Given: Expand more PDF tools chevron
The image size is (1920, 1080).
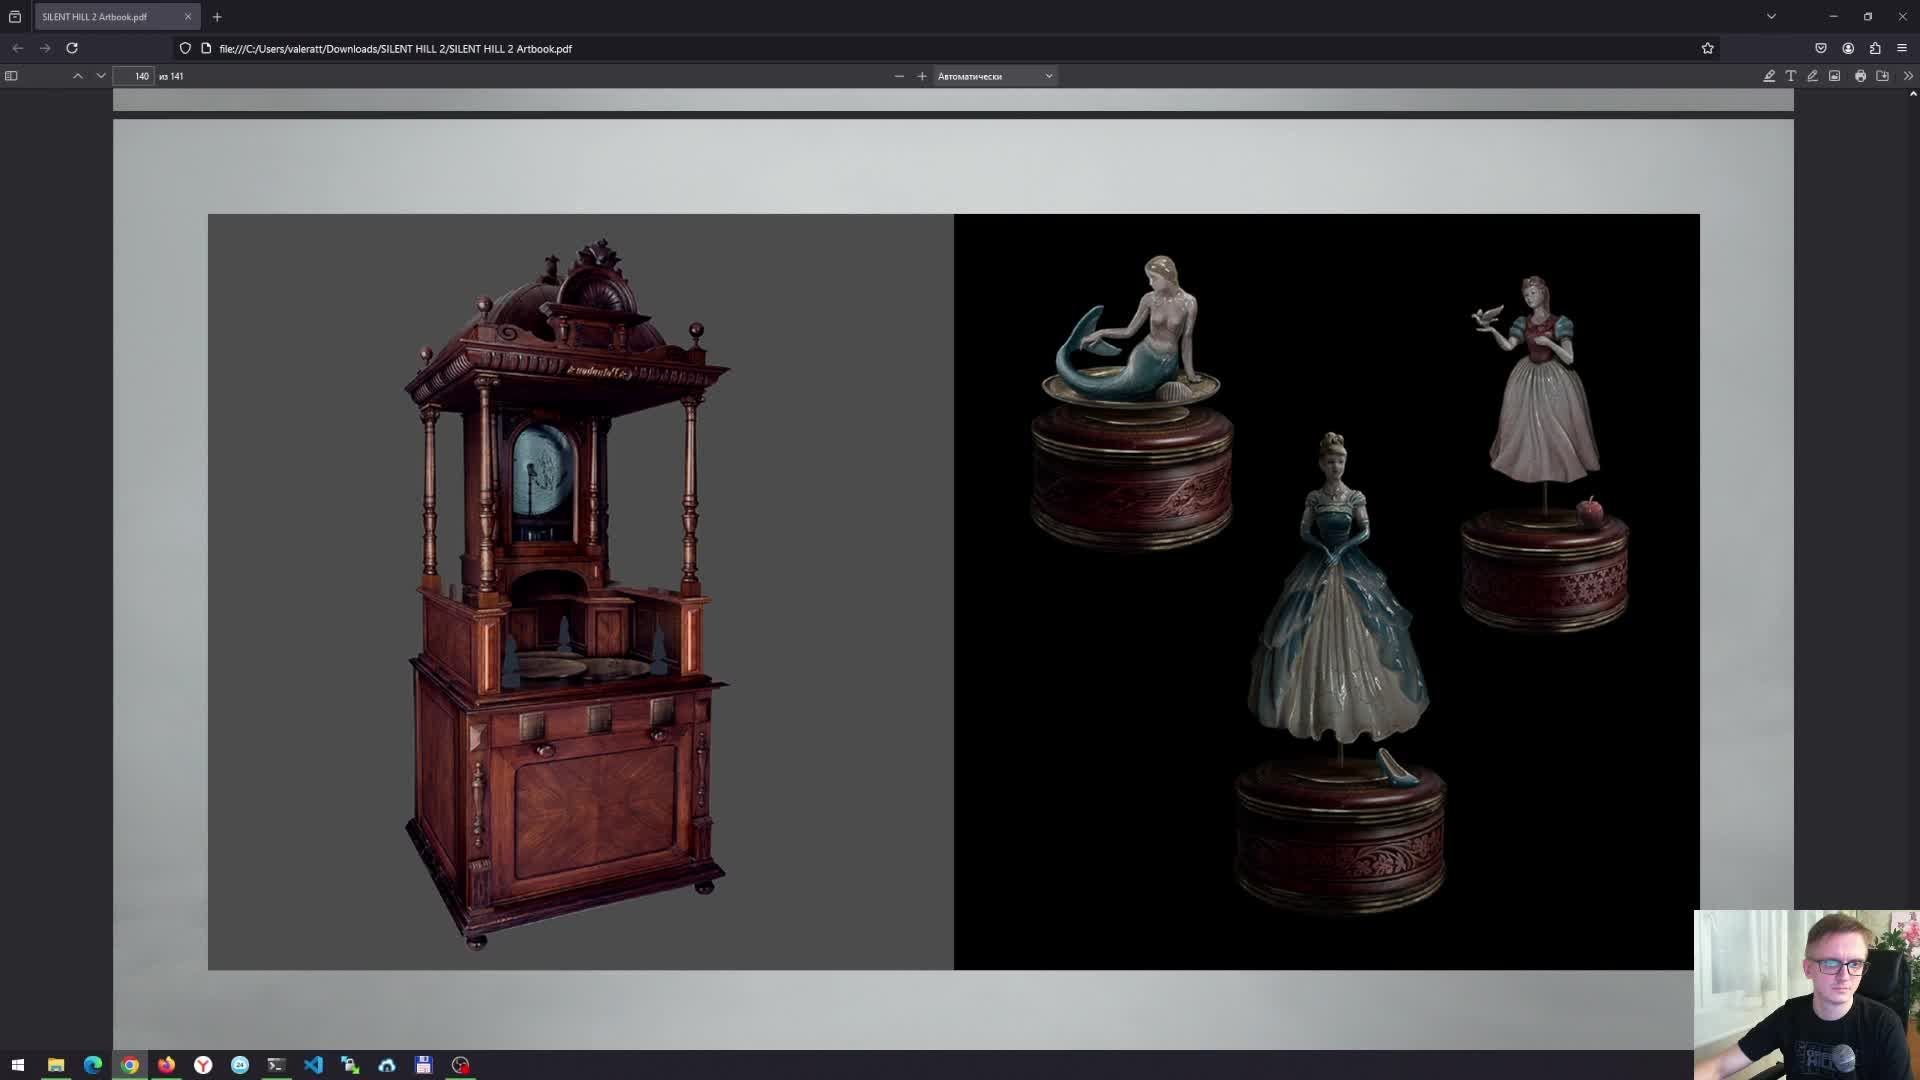Looking at the screenshot, I should [1908, 76].
